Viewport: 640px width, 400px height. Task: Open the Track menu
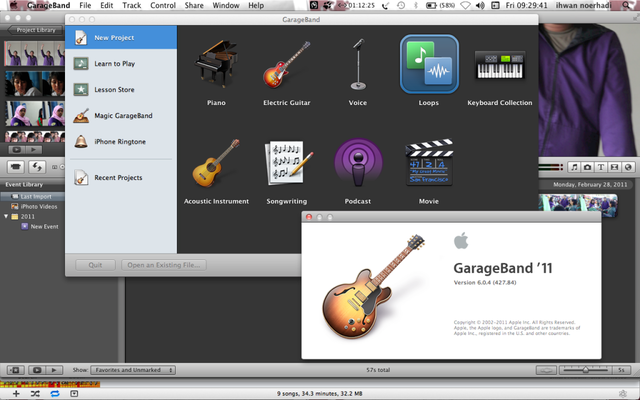(131, 5)
